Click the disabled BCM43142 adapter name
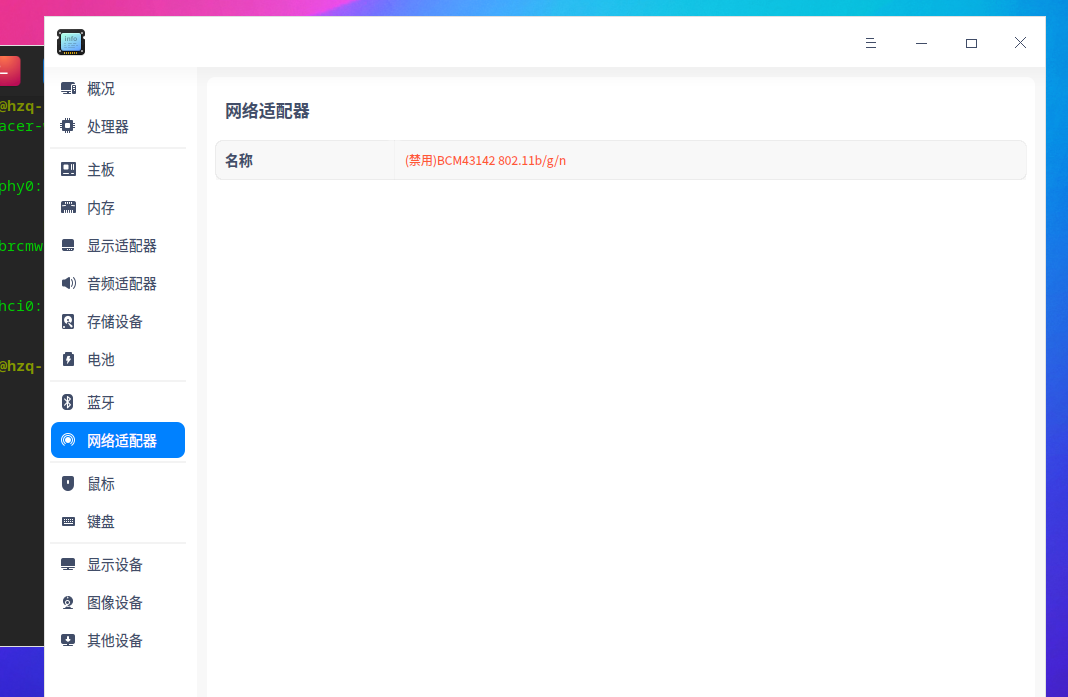The width and height of the screenshot is (1068, 697). [x=484, y=160]
